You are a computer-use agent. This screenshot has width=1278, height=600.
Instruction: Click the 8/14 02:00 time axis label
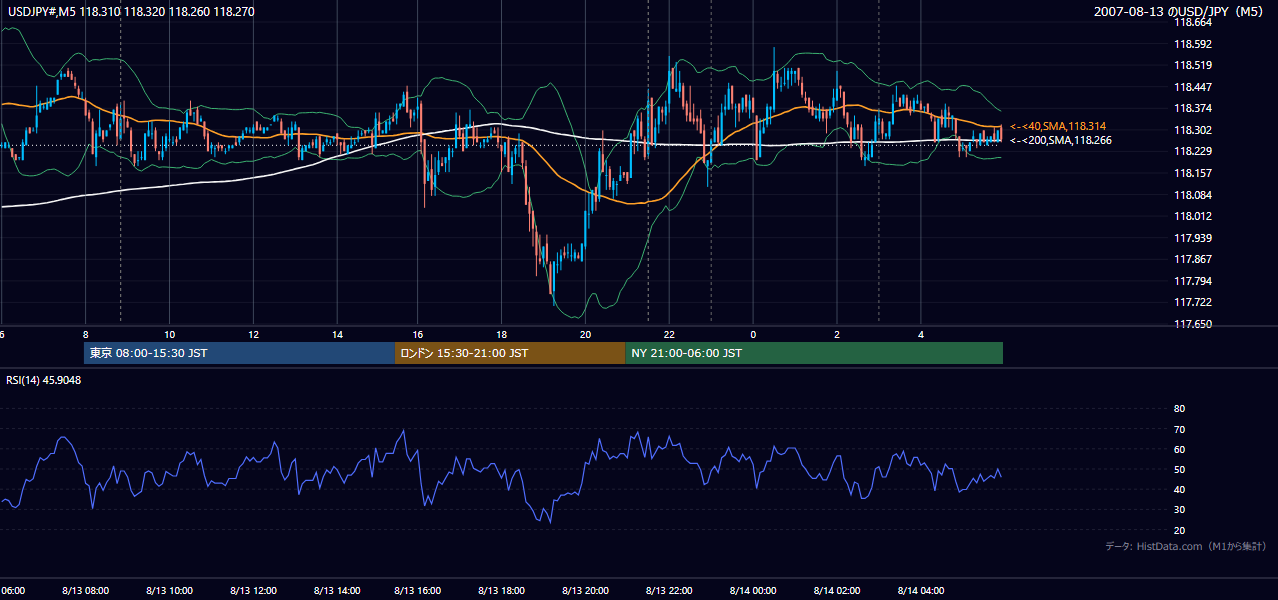(x=836, y=590)
